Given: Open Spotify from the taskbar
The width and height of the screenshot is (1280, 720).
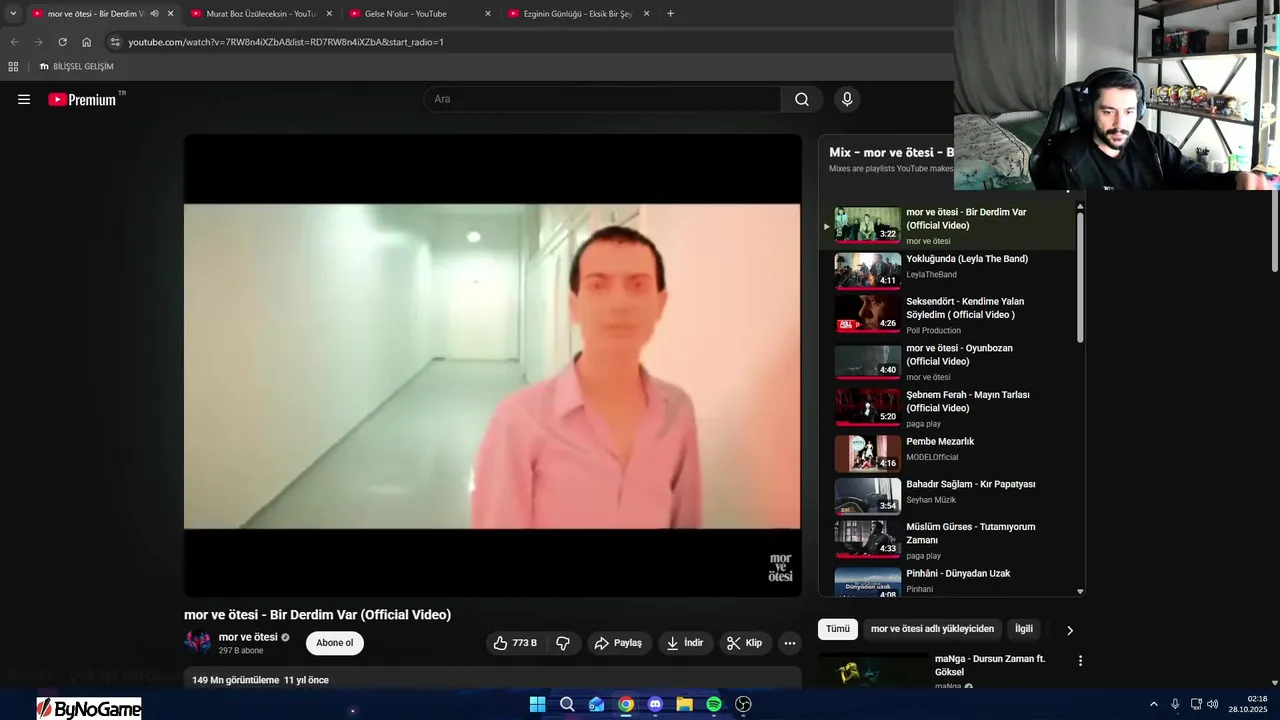Looking at the screenshot, I should [x=714, y=704].
